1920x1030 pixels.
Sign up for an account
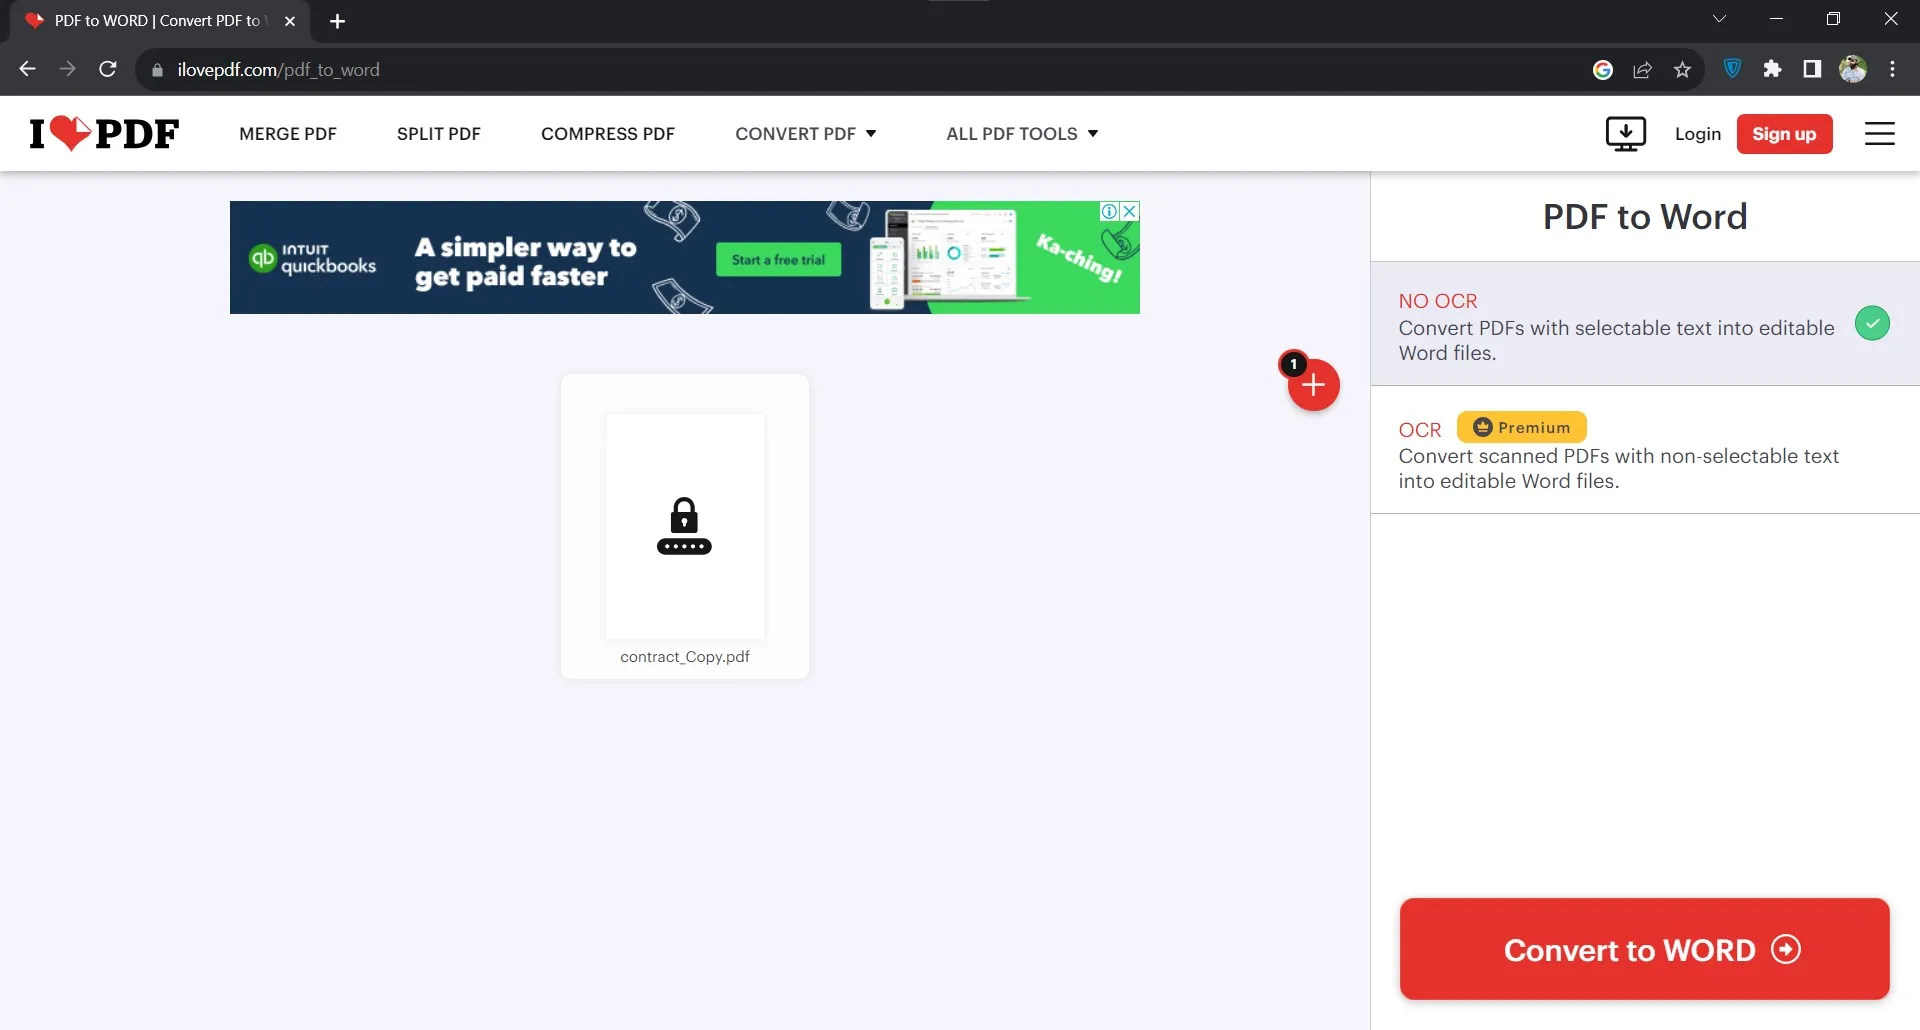point(1785,133)
